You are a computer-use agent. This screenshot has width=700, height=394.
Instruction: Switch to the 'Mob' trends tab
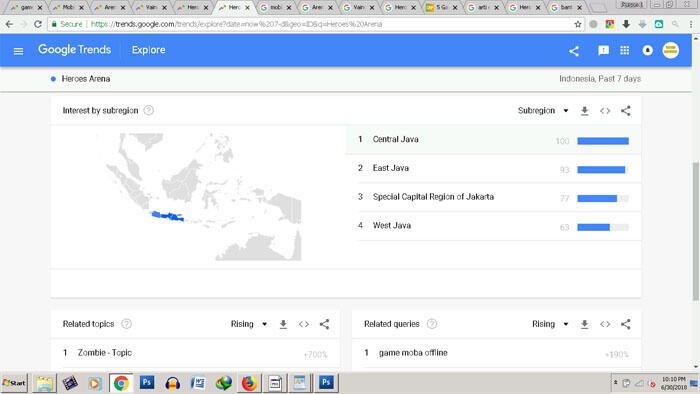(67, 8)
